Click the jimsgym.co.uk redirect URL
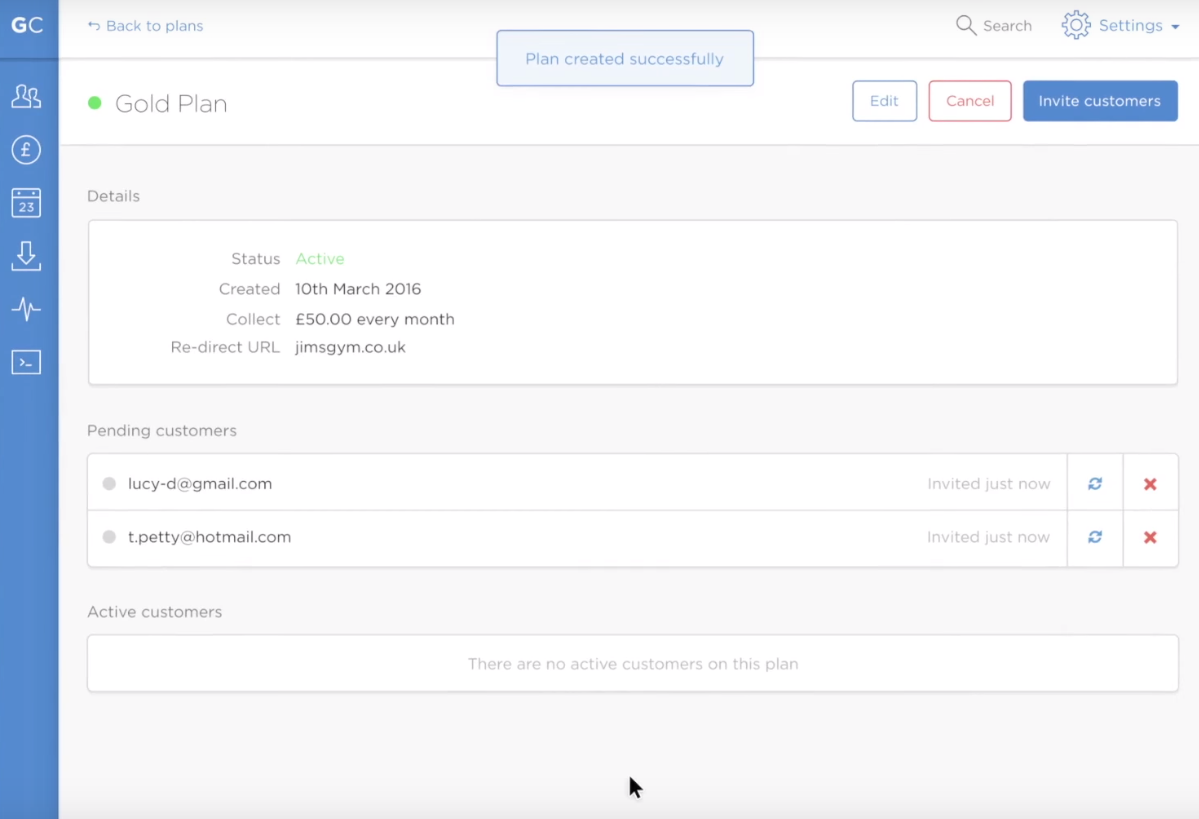This screenshot has width=1199, height=819. (x=350, y=347)
